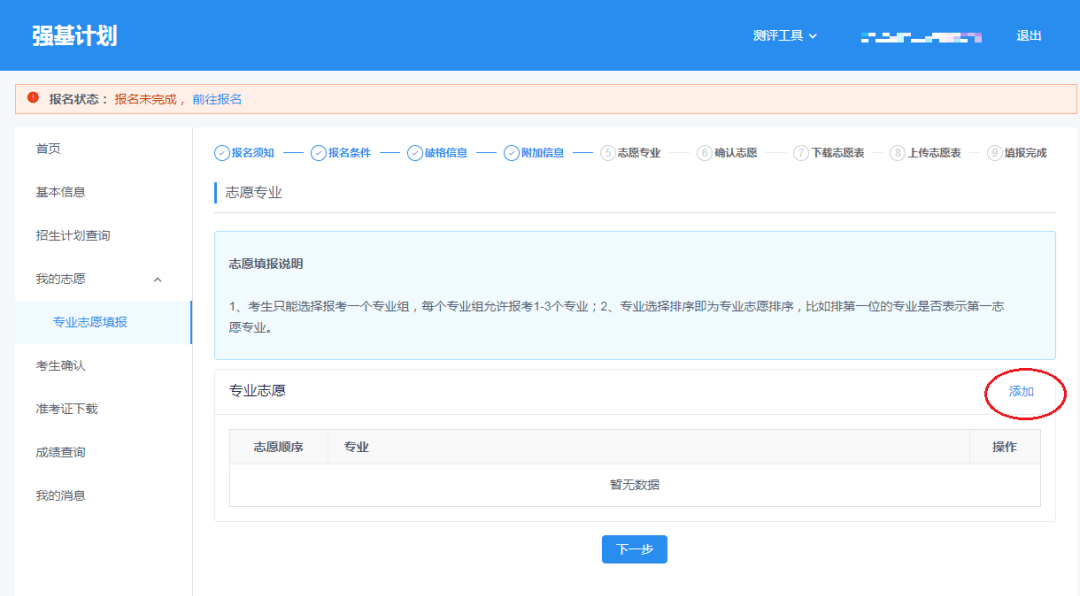Select 招生计划查询 from the sidebar
This screenshot has height=596, width=1080.
(x=72, y=236)
